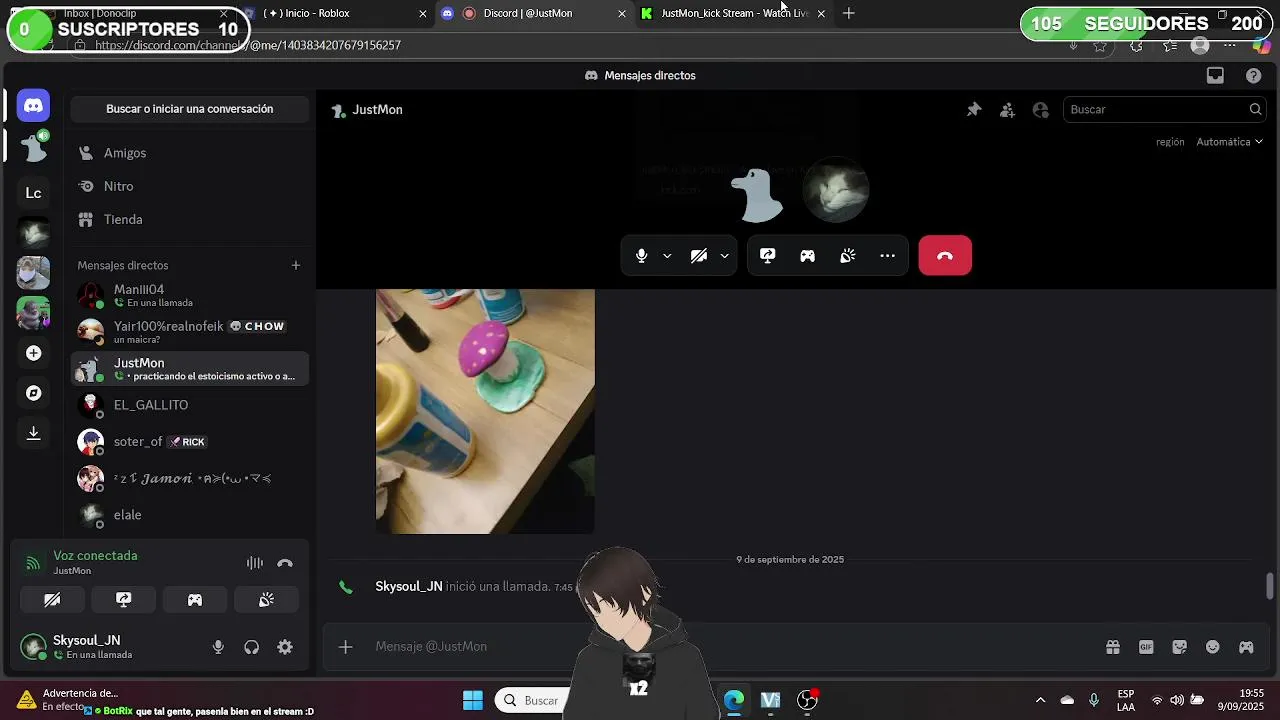Open Help question mark icon
This screenshot has height=720, width=1280.
(x=1253, y=75)
